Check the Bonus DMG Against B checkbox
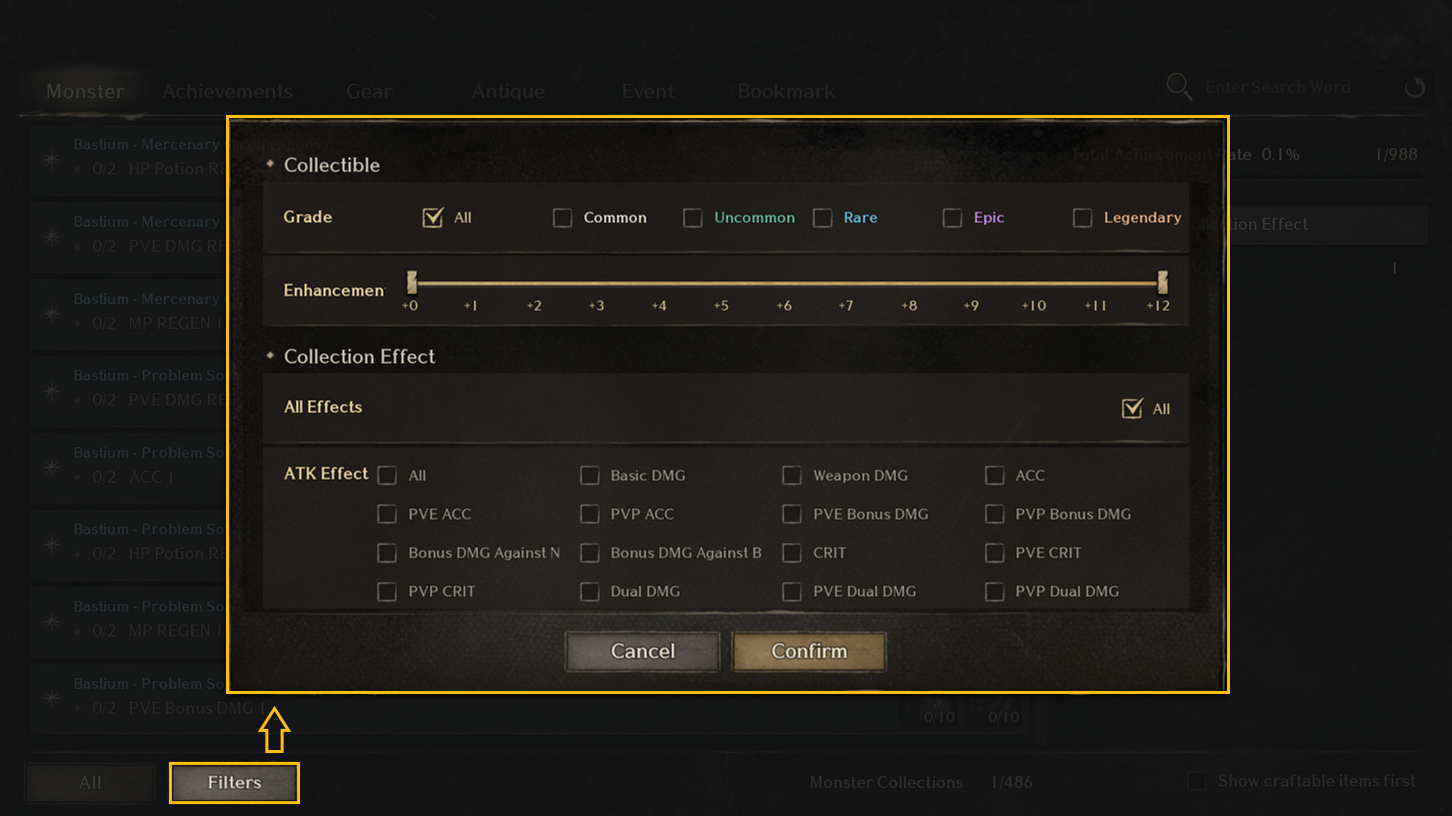The height and width of the screenshot is (816, 1452). pos(590,553)
